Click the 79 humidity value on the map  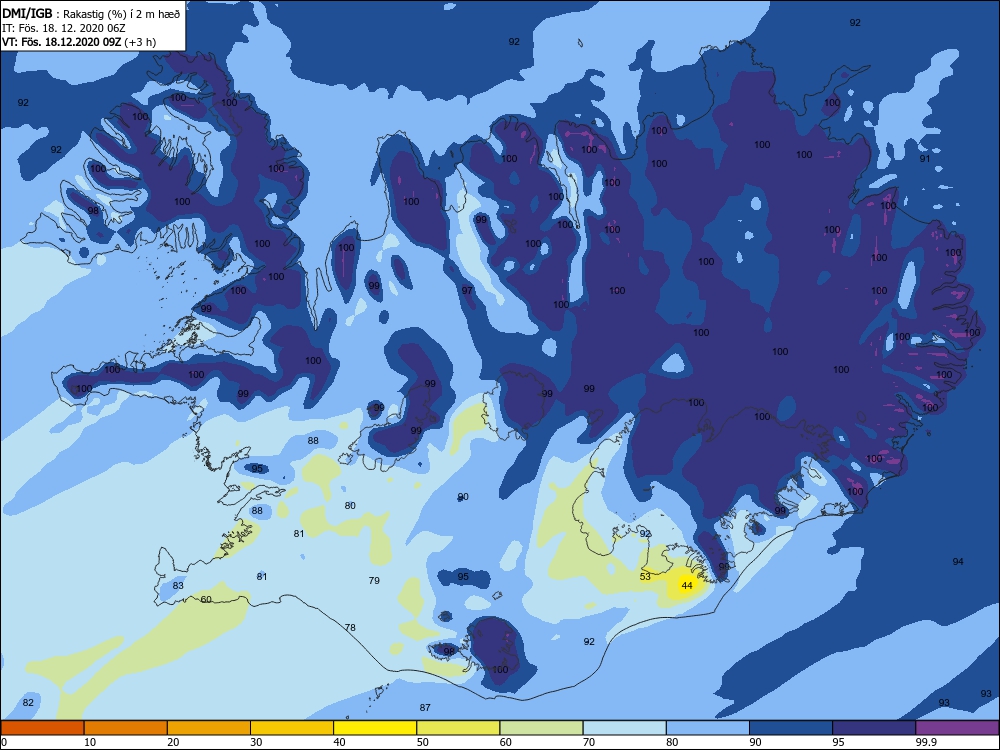[x=374, y=580]
